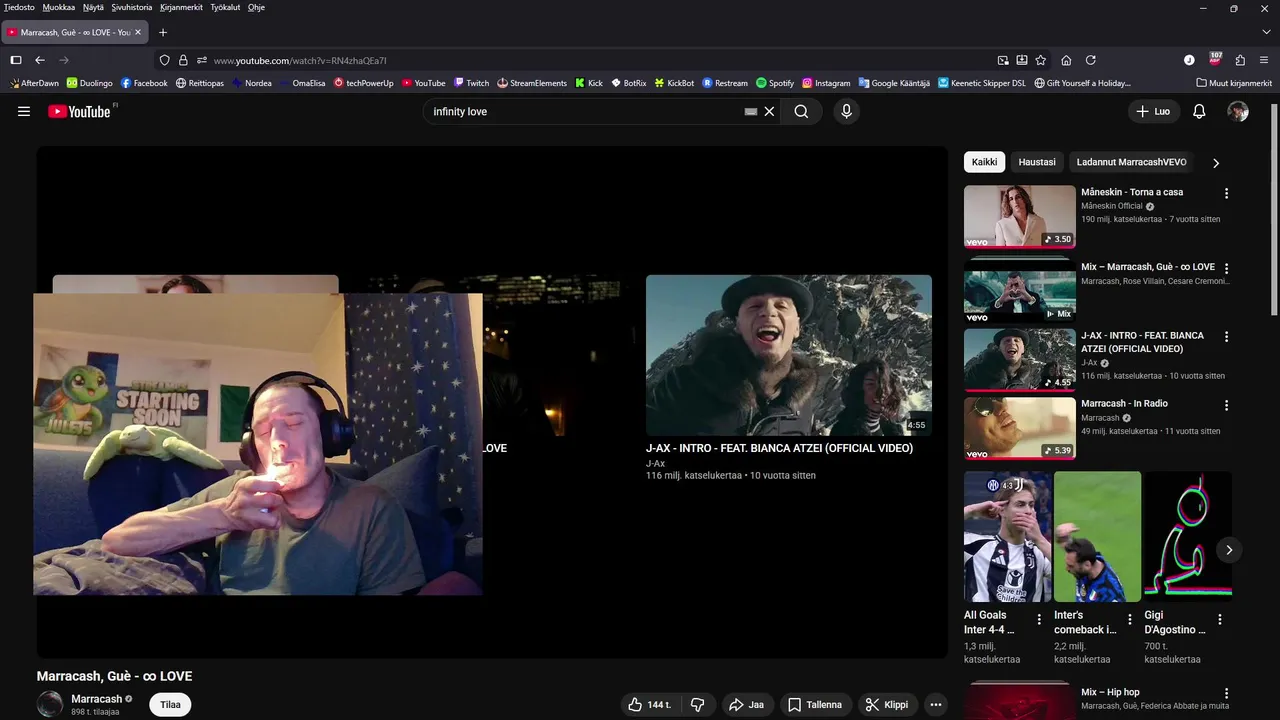Screen dimensions: 1280x720
Task: Open options menu for Marracash - In Radio
Action: tap(1226, 405)
